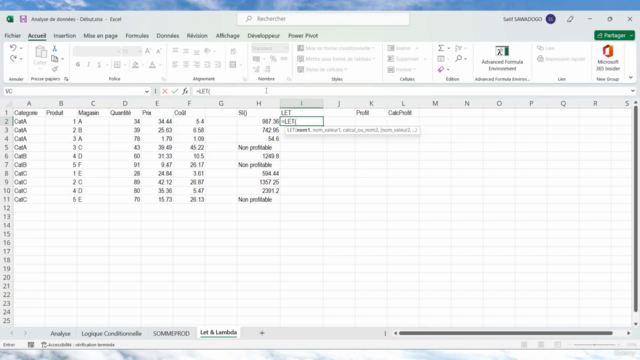Toggle underline (S) formatting
Screen dimensions: 640x360
(x=99, y=64)
